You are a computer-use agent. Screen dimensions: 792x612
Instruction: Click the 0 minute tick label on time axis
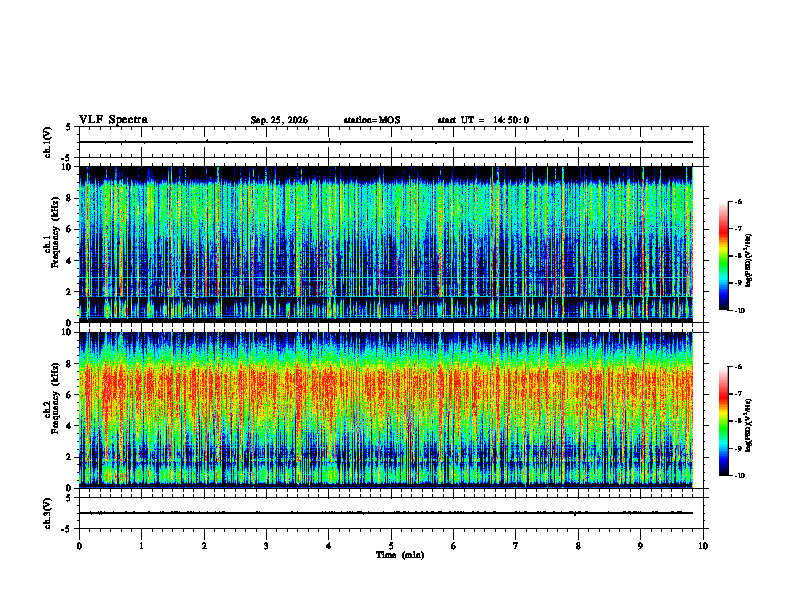79,546
